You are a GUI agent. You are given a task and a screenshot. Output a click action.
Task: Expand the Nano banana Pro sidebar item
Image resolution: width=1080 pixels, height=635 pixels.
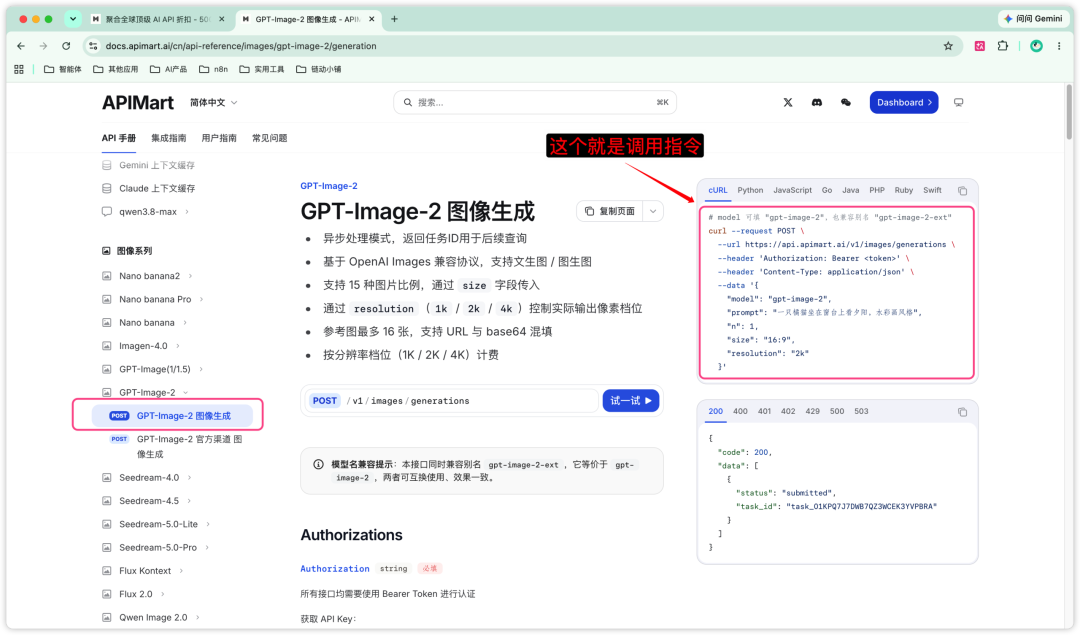pyautogui.click(x=202, y=300)
